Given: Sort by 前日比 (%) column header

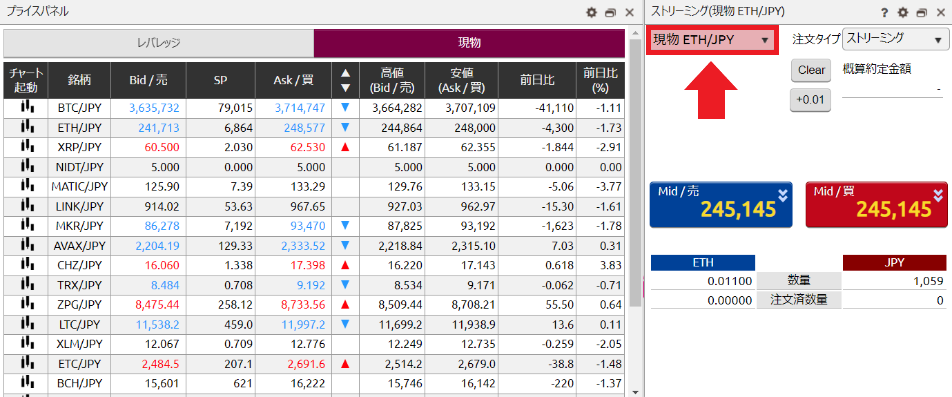Looking at the screenshot, I should pos(600,81).
